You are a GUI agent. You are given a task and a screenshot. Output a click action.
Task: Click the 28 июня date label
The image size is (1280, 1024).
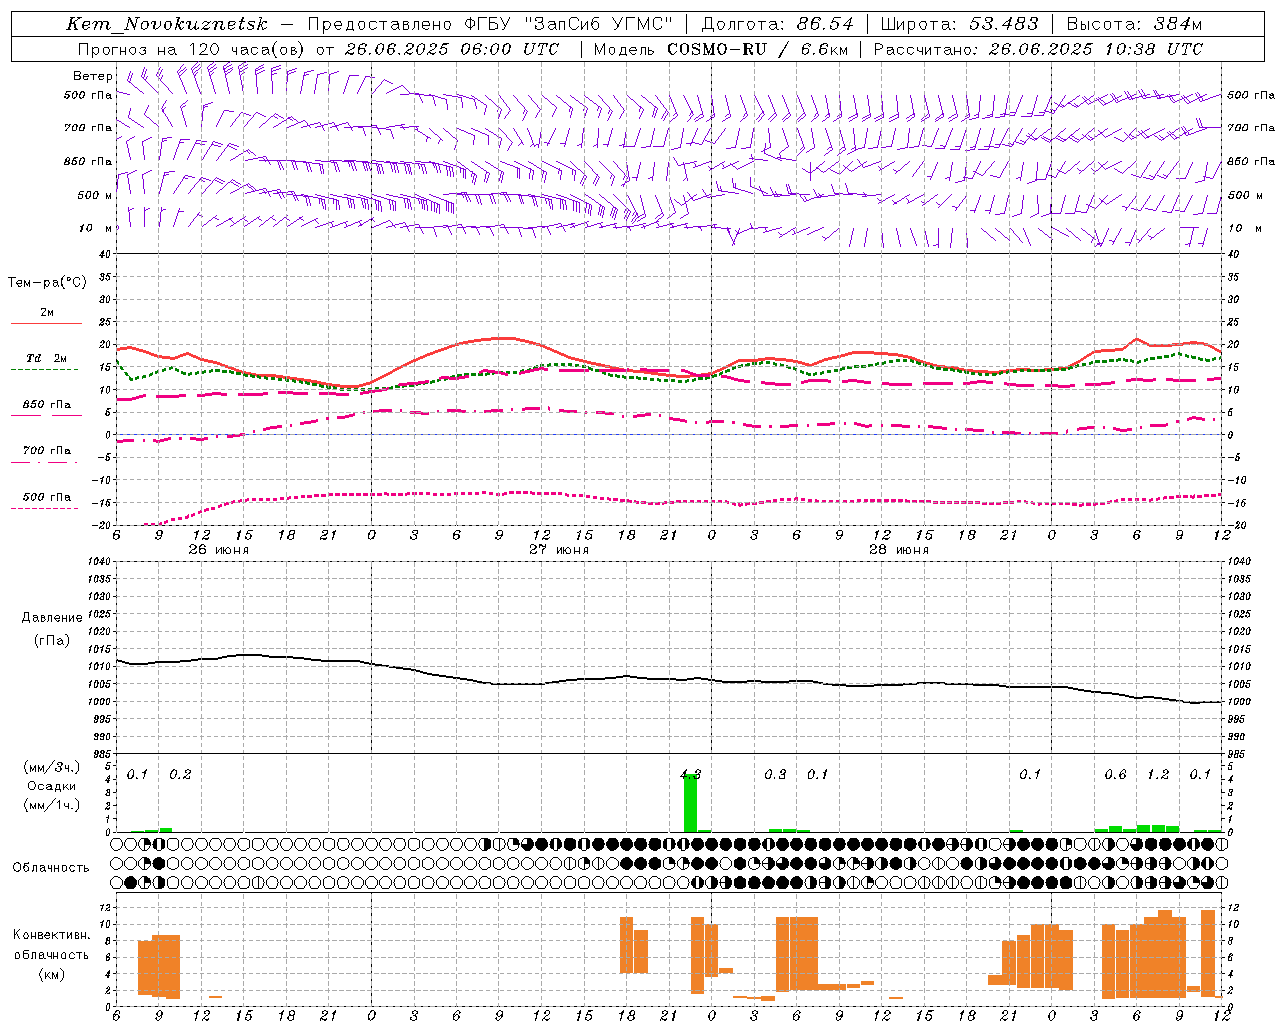899,550
